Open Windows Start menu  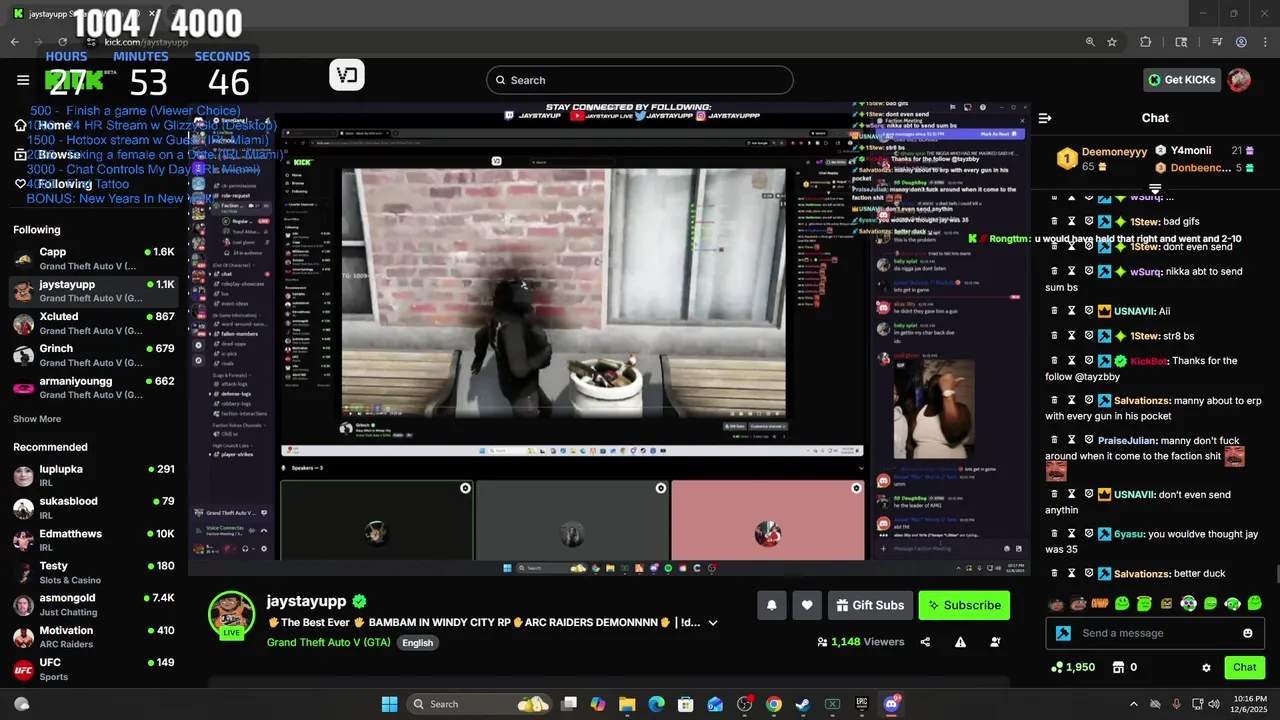[x=389, y=704]
